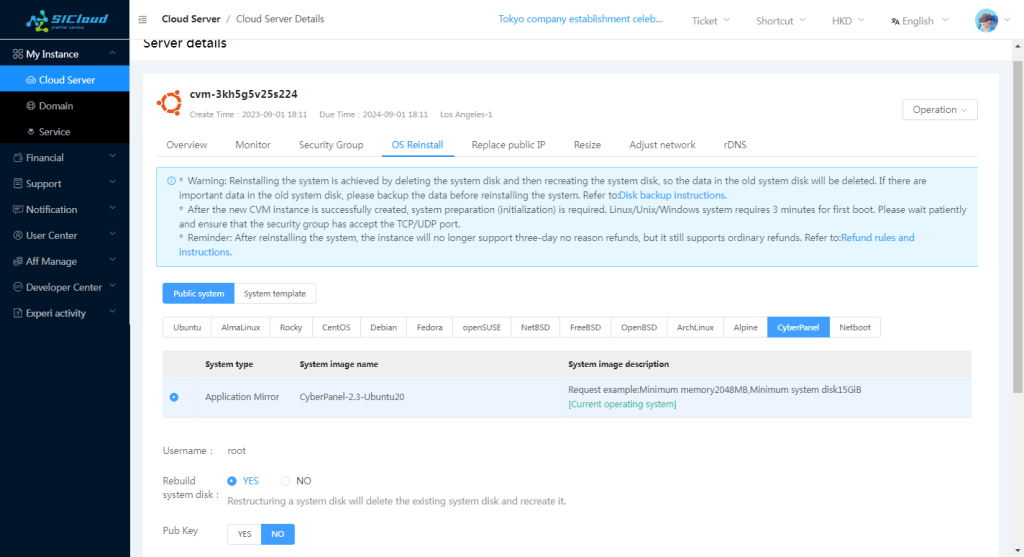Click the SICloud logo
The height and width of the screenshot is (557, 1024).
click(64, 21)
